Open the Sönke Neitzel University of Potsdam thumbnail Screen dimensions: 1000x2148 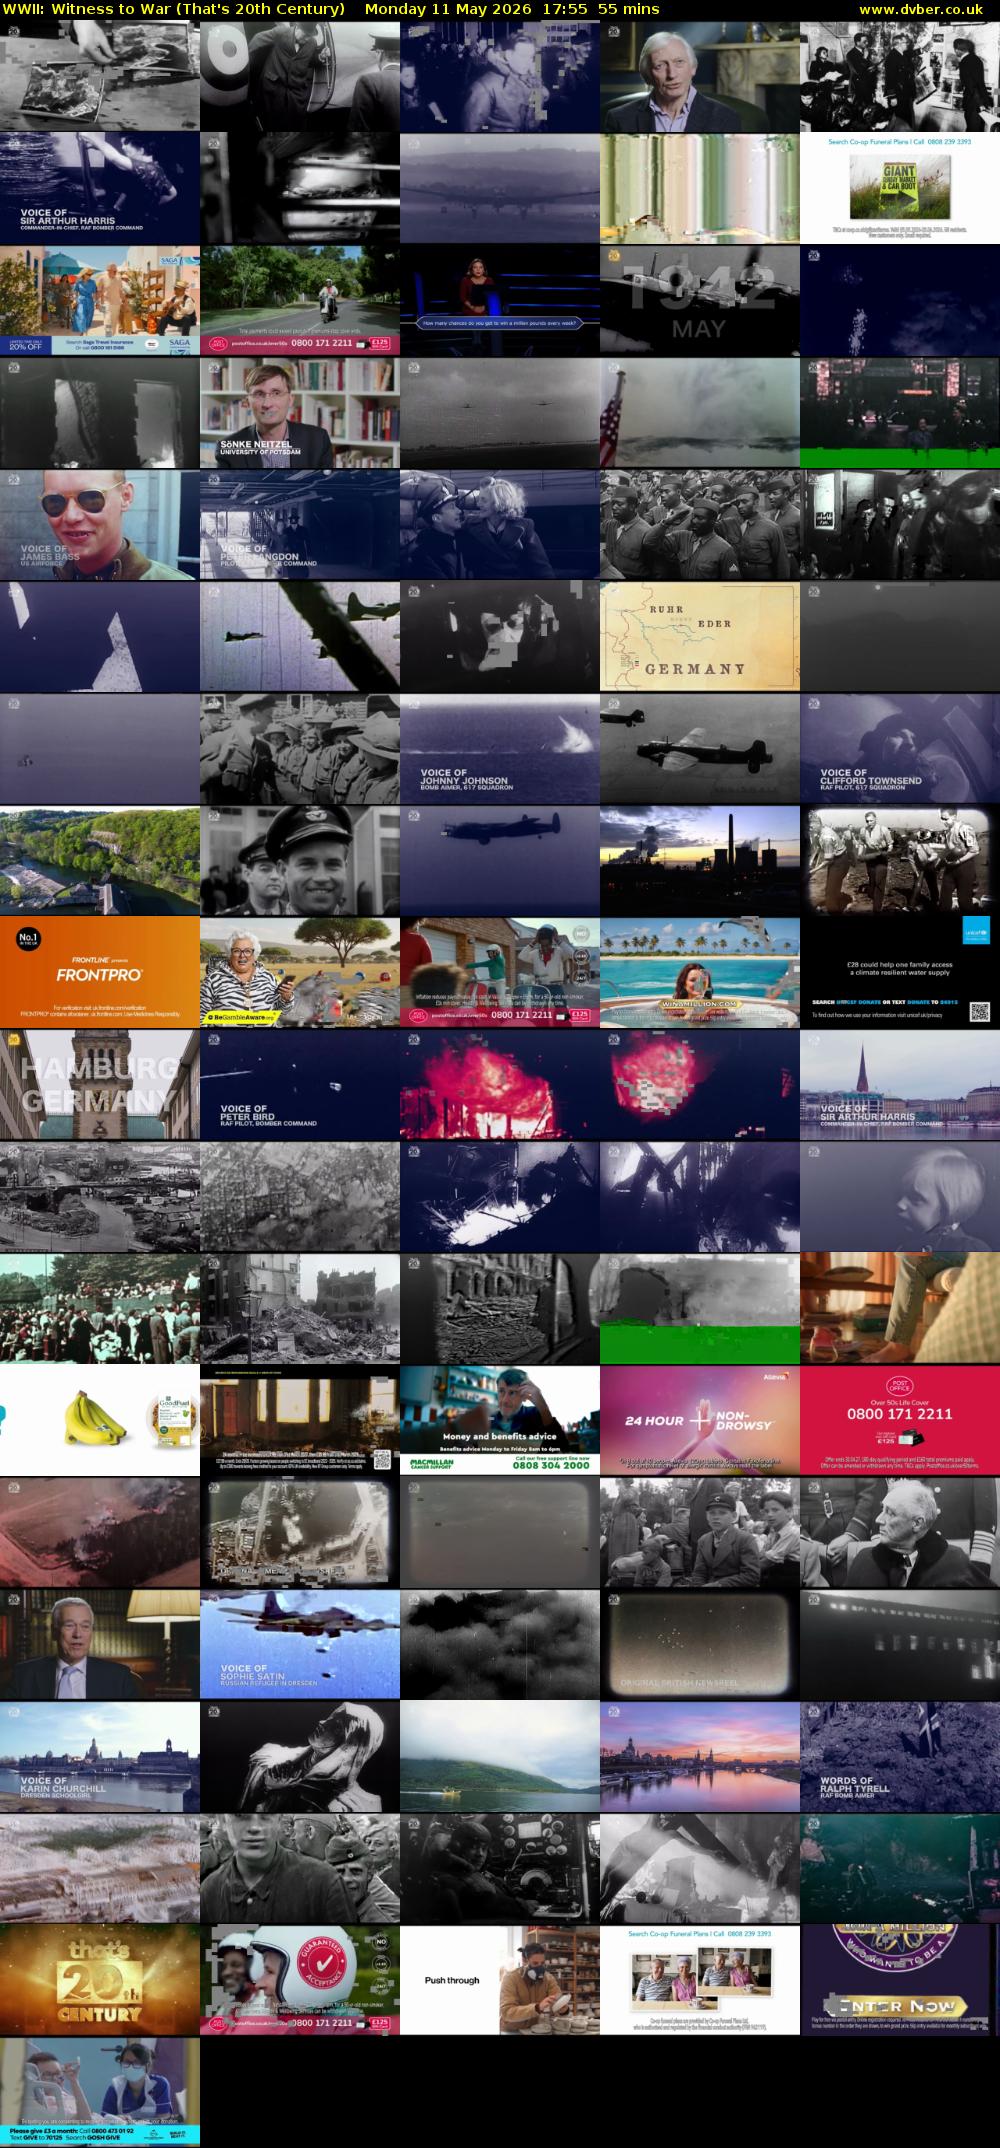(x=300, y=412)
